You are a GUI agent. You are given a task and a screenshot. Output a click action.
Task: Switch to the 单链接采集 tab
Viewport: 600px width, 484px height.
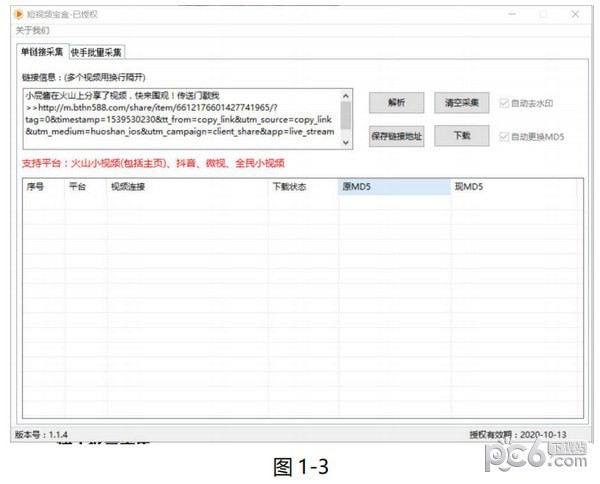(42, 52)
